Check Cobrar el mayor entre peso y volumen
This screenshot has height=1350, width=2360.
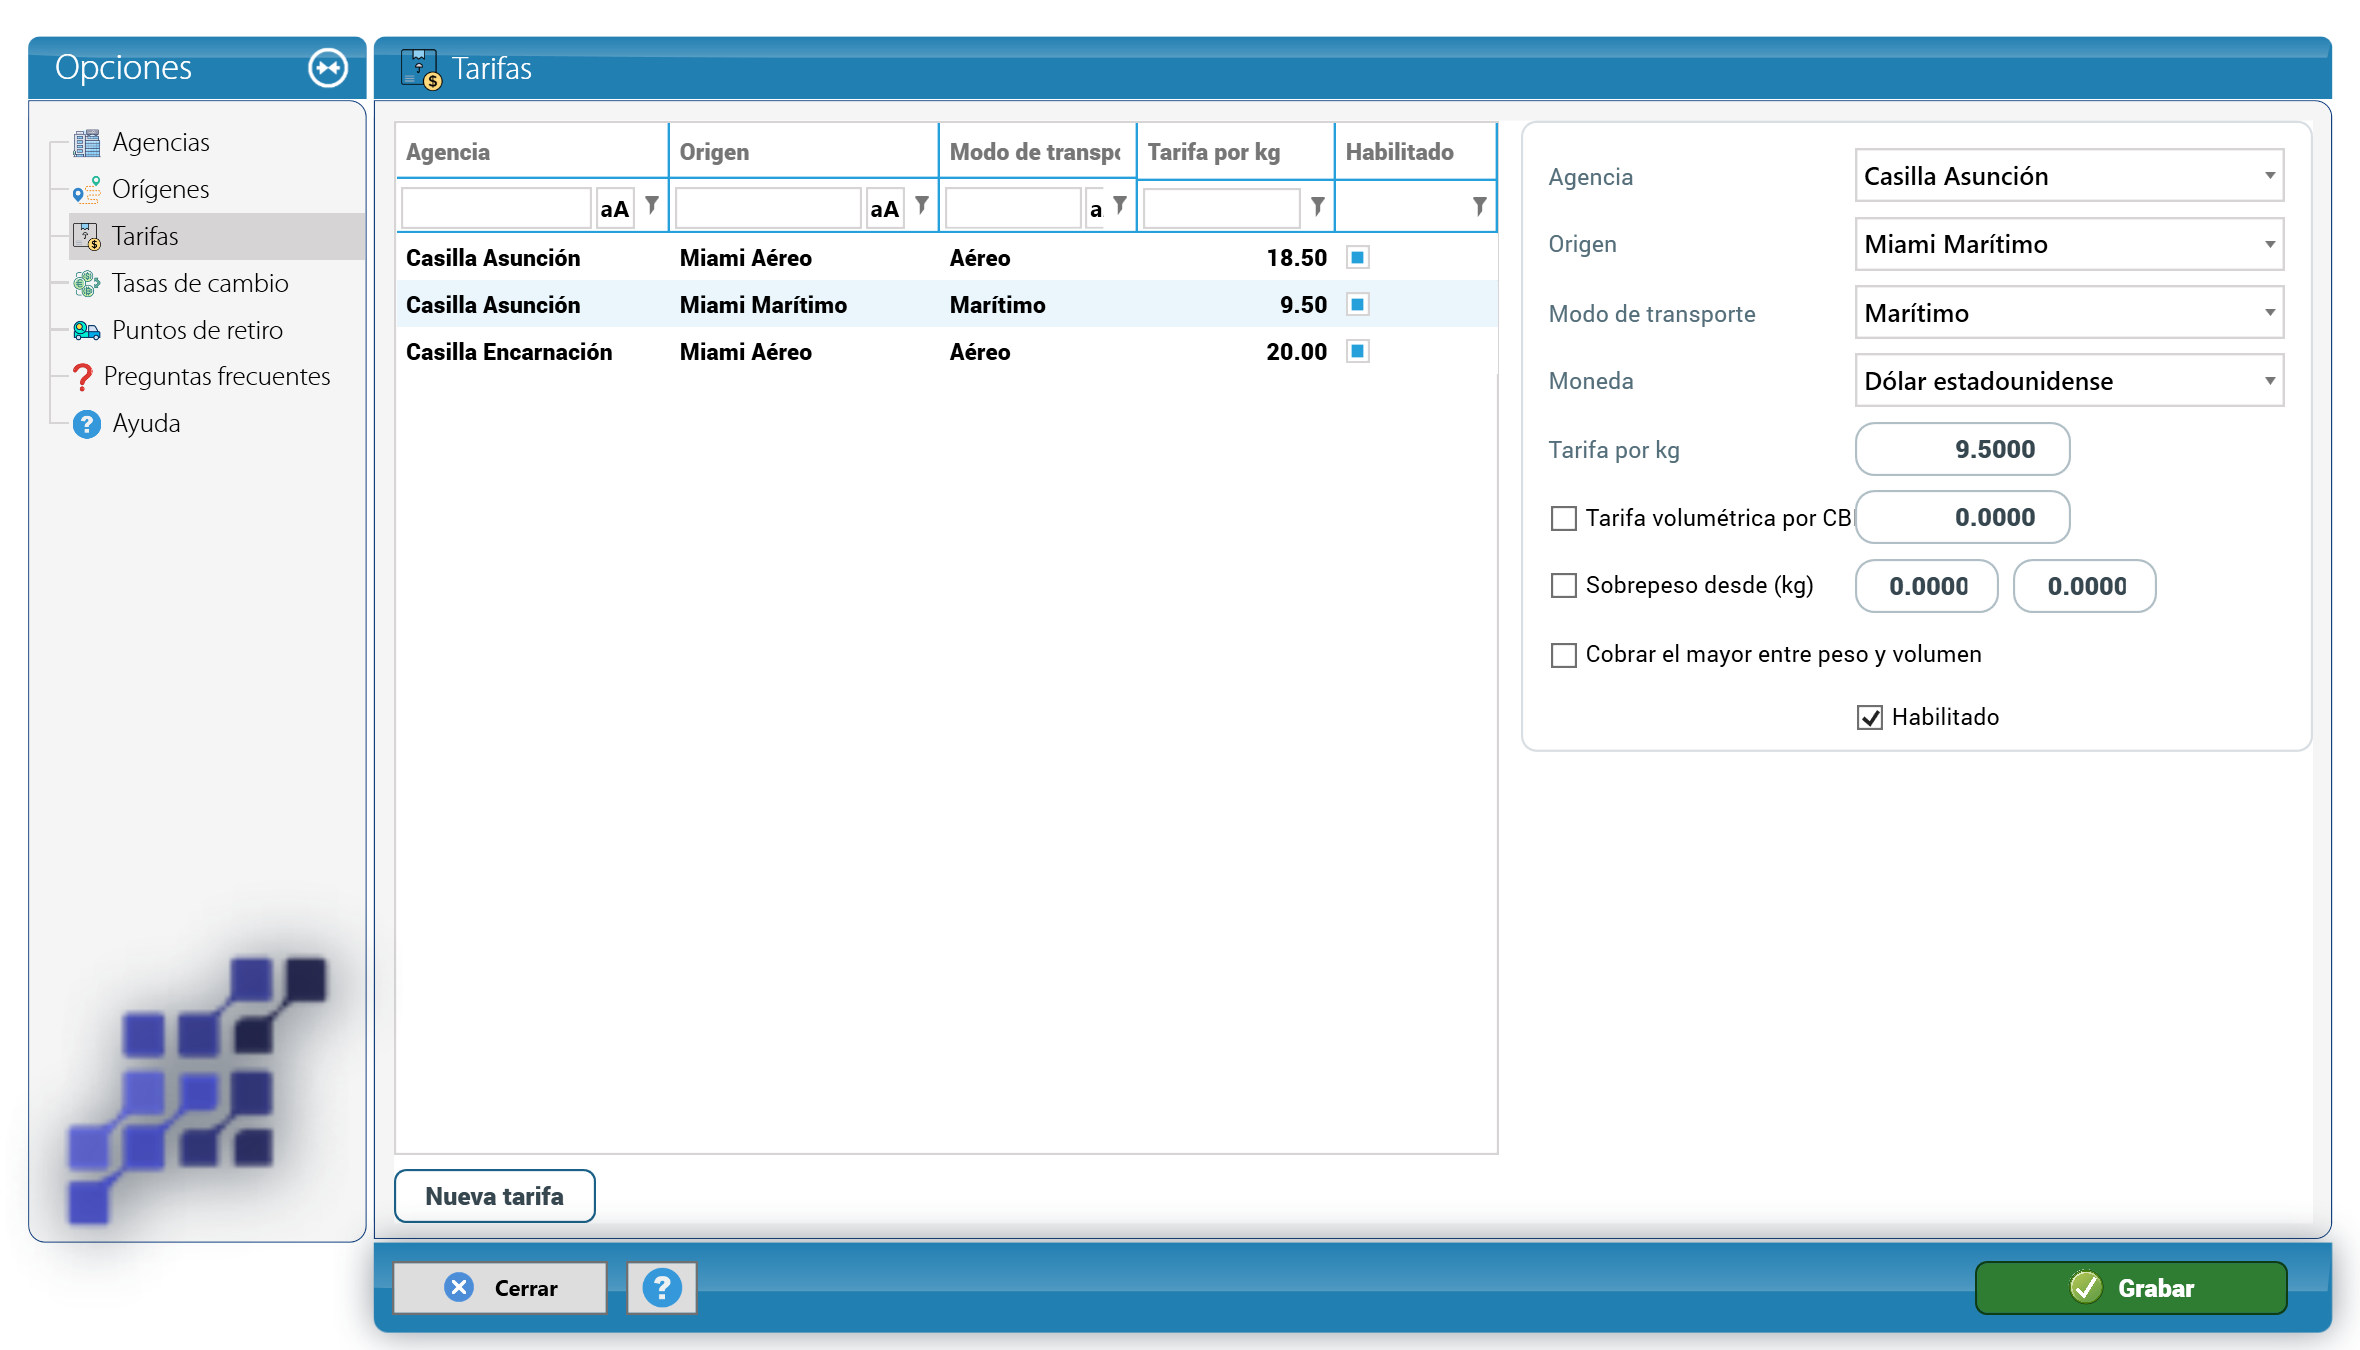(x=1563, y=655)
